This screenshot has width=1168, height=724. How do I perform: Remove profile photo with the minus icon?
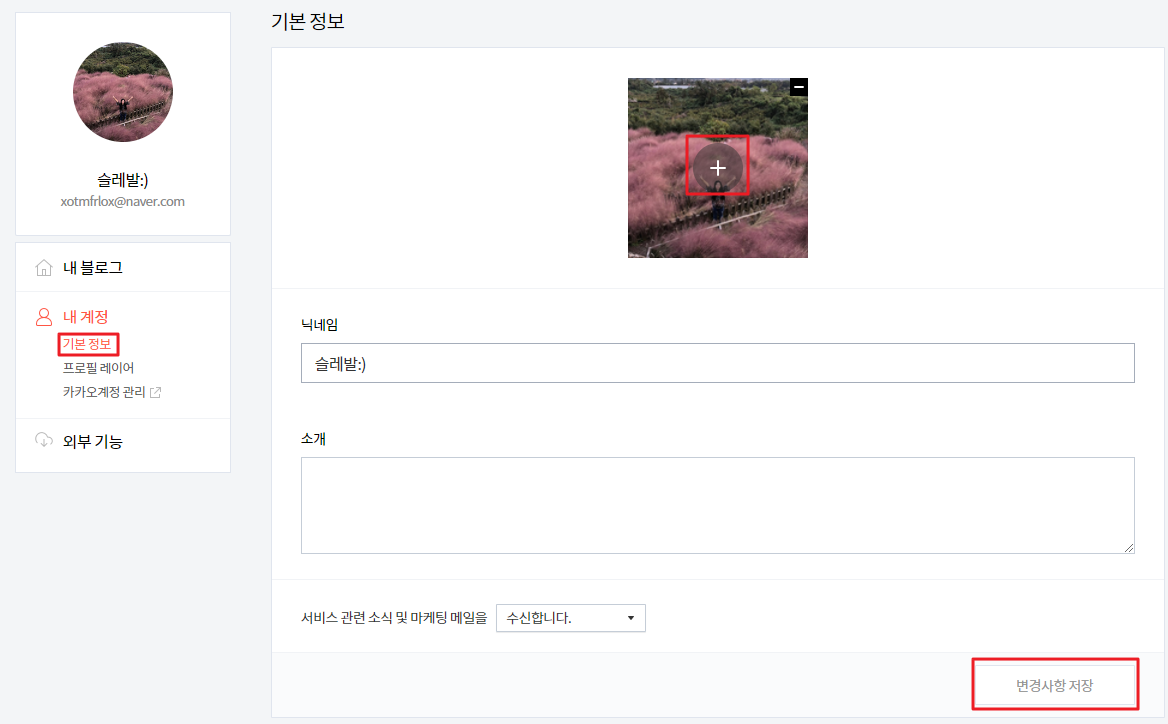(799, 87)
